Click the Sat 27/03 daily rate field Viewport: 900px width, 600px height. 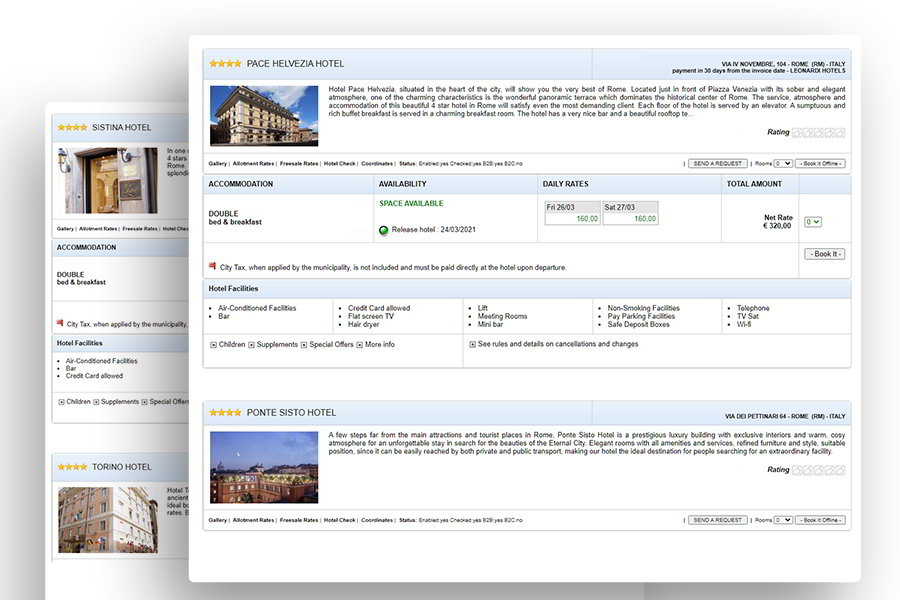[x=630, y=219]
